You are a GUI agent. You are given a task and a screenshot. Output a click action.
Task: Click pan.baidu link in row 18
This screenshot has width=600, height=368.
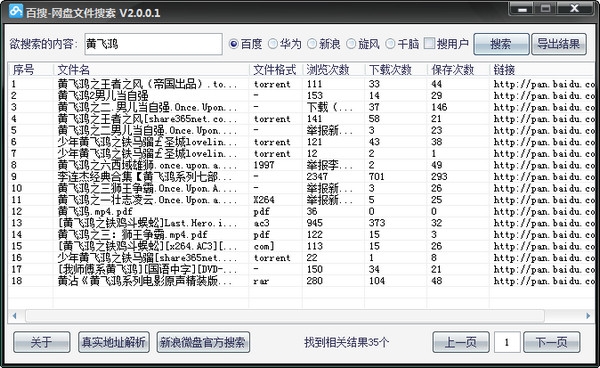pyautogui.click(x=544, y=281)
